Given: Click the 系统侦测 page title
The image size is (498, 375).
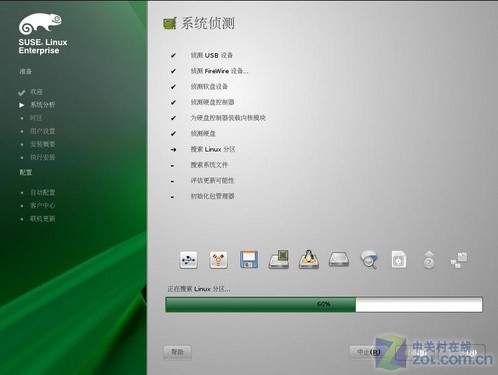Looking at the screenshot, I should (x=208, y=23).
